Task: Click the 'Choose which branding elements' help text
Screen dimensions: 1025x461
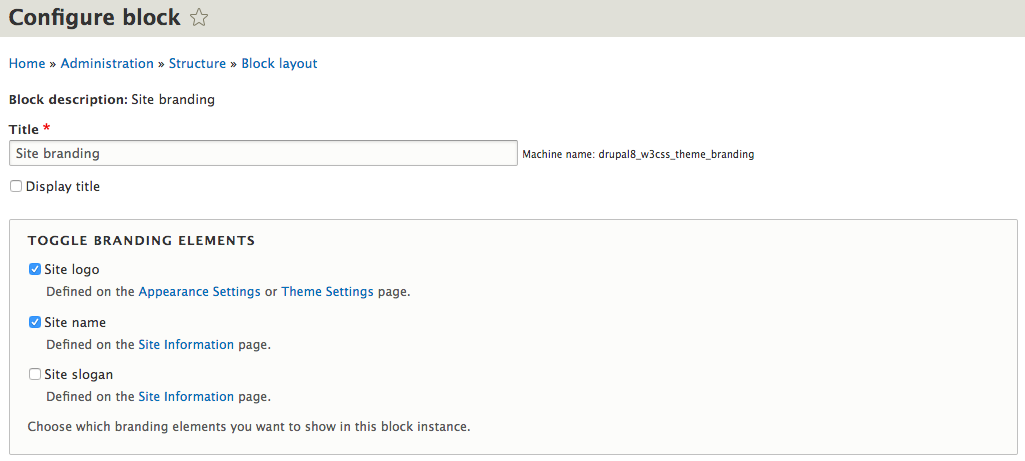Action: pyautogui.click(x=249, y=427)
